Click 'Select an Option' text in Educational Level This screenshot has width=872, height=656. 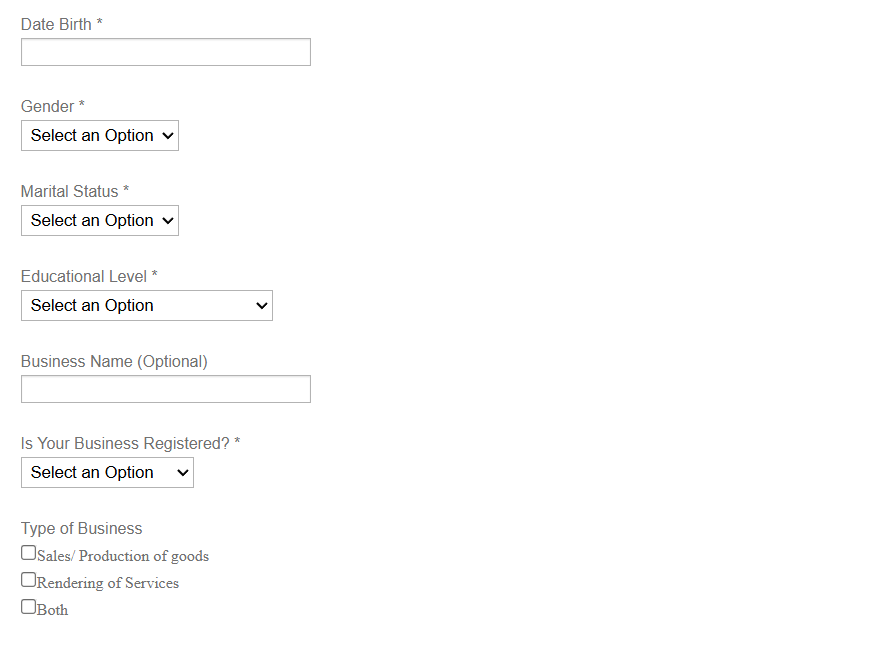click(x=92, y=306)
